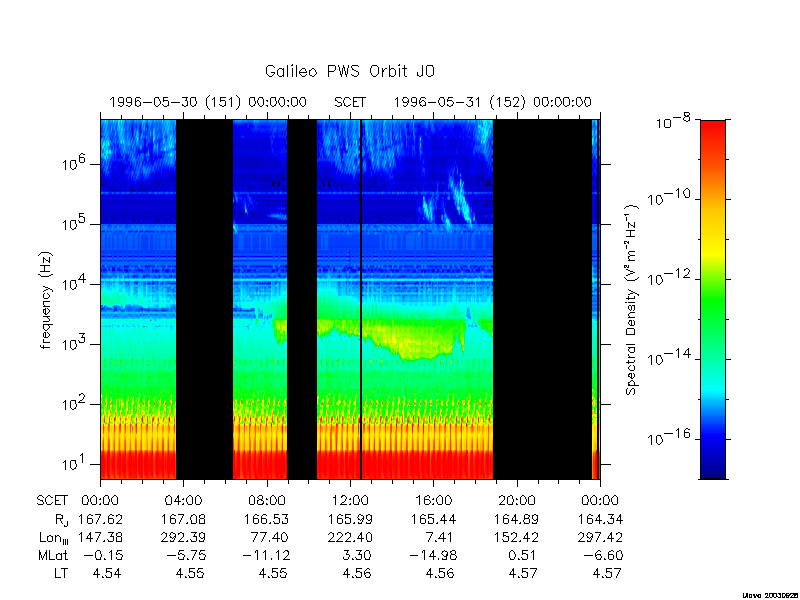Click the R_J value 164.34
This screenshot has height=600, width=800.
coord(600,519)
